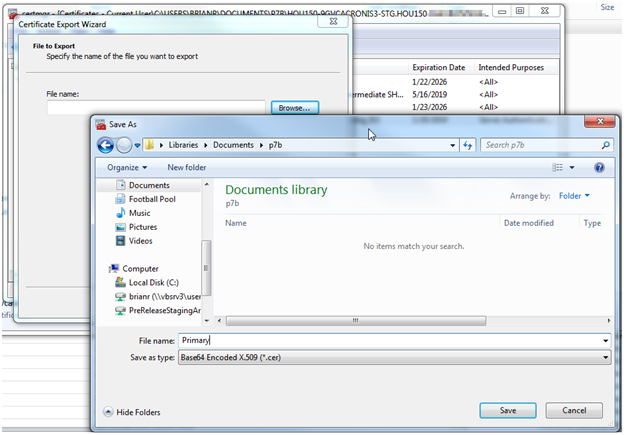Sort by Intended Purposes in certmgr window
This screenshot has height=435, width=624.
[511, 67]
